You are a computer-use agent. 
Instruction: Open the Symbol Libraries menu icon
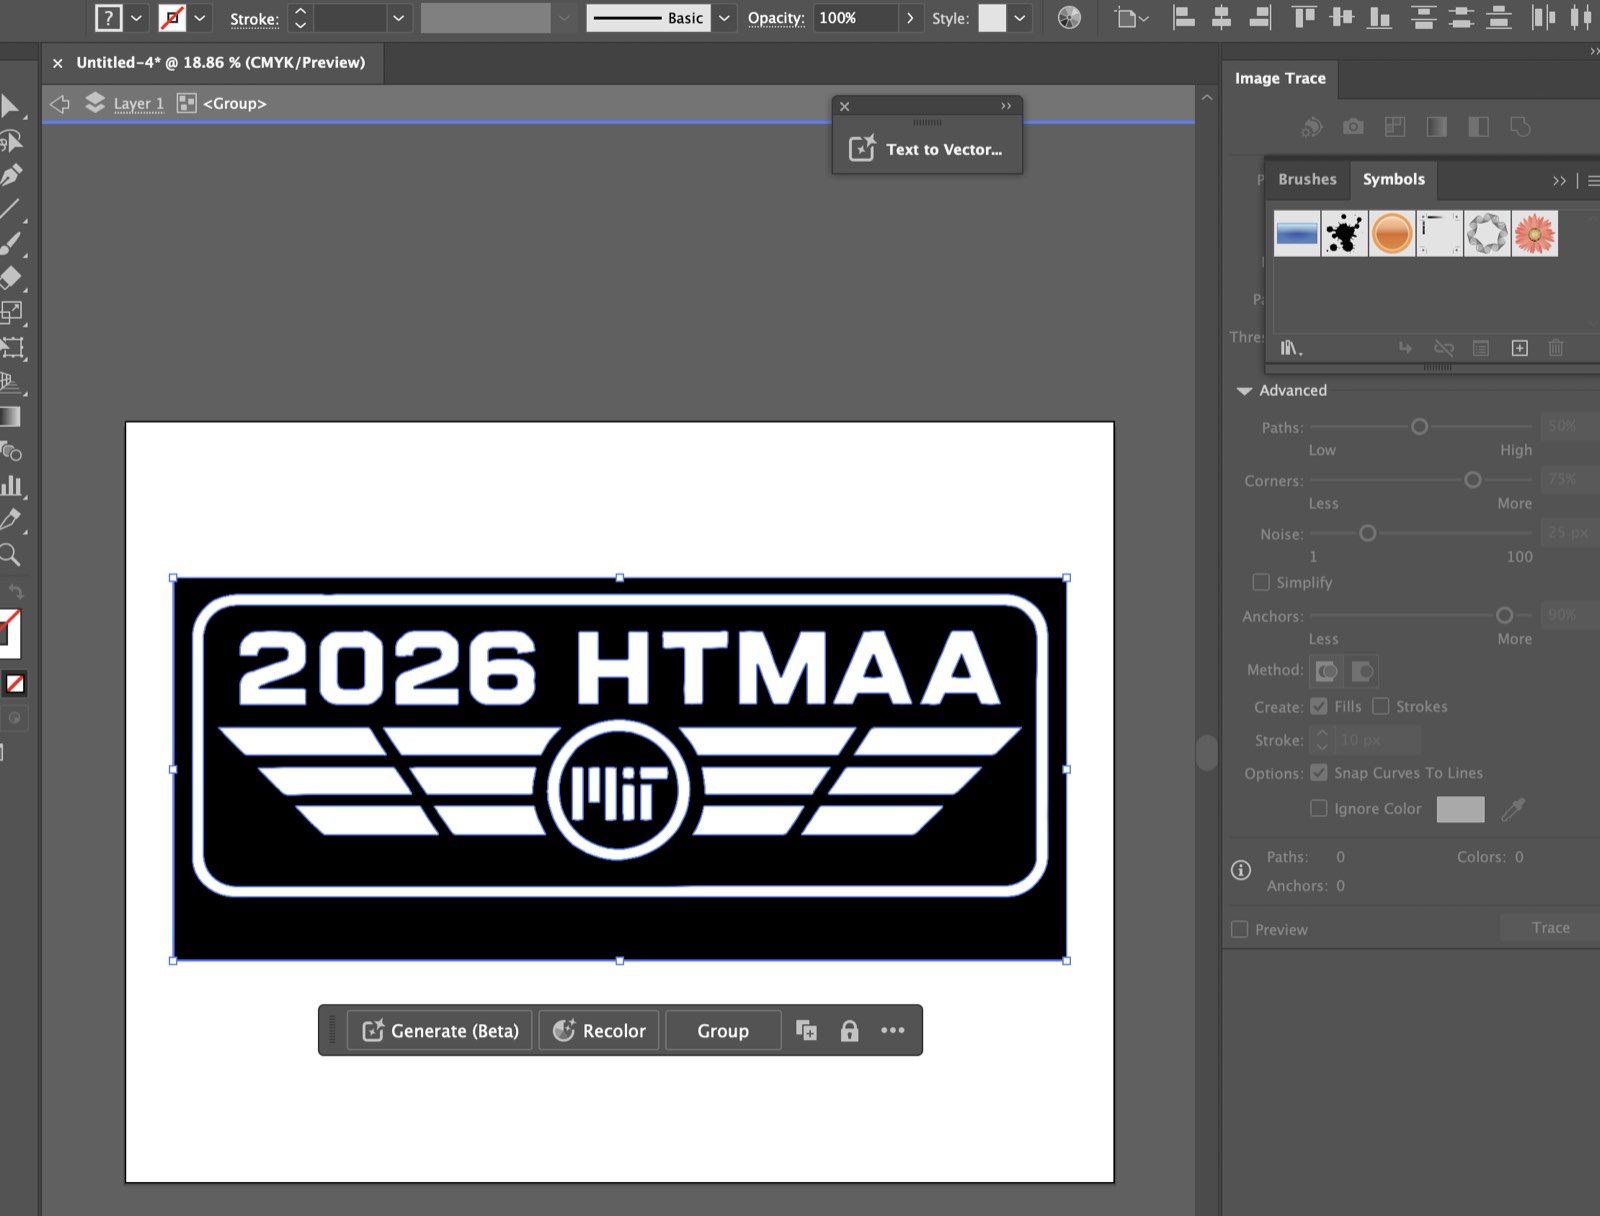coord(1291,348)
